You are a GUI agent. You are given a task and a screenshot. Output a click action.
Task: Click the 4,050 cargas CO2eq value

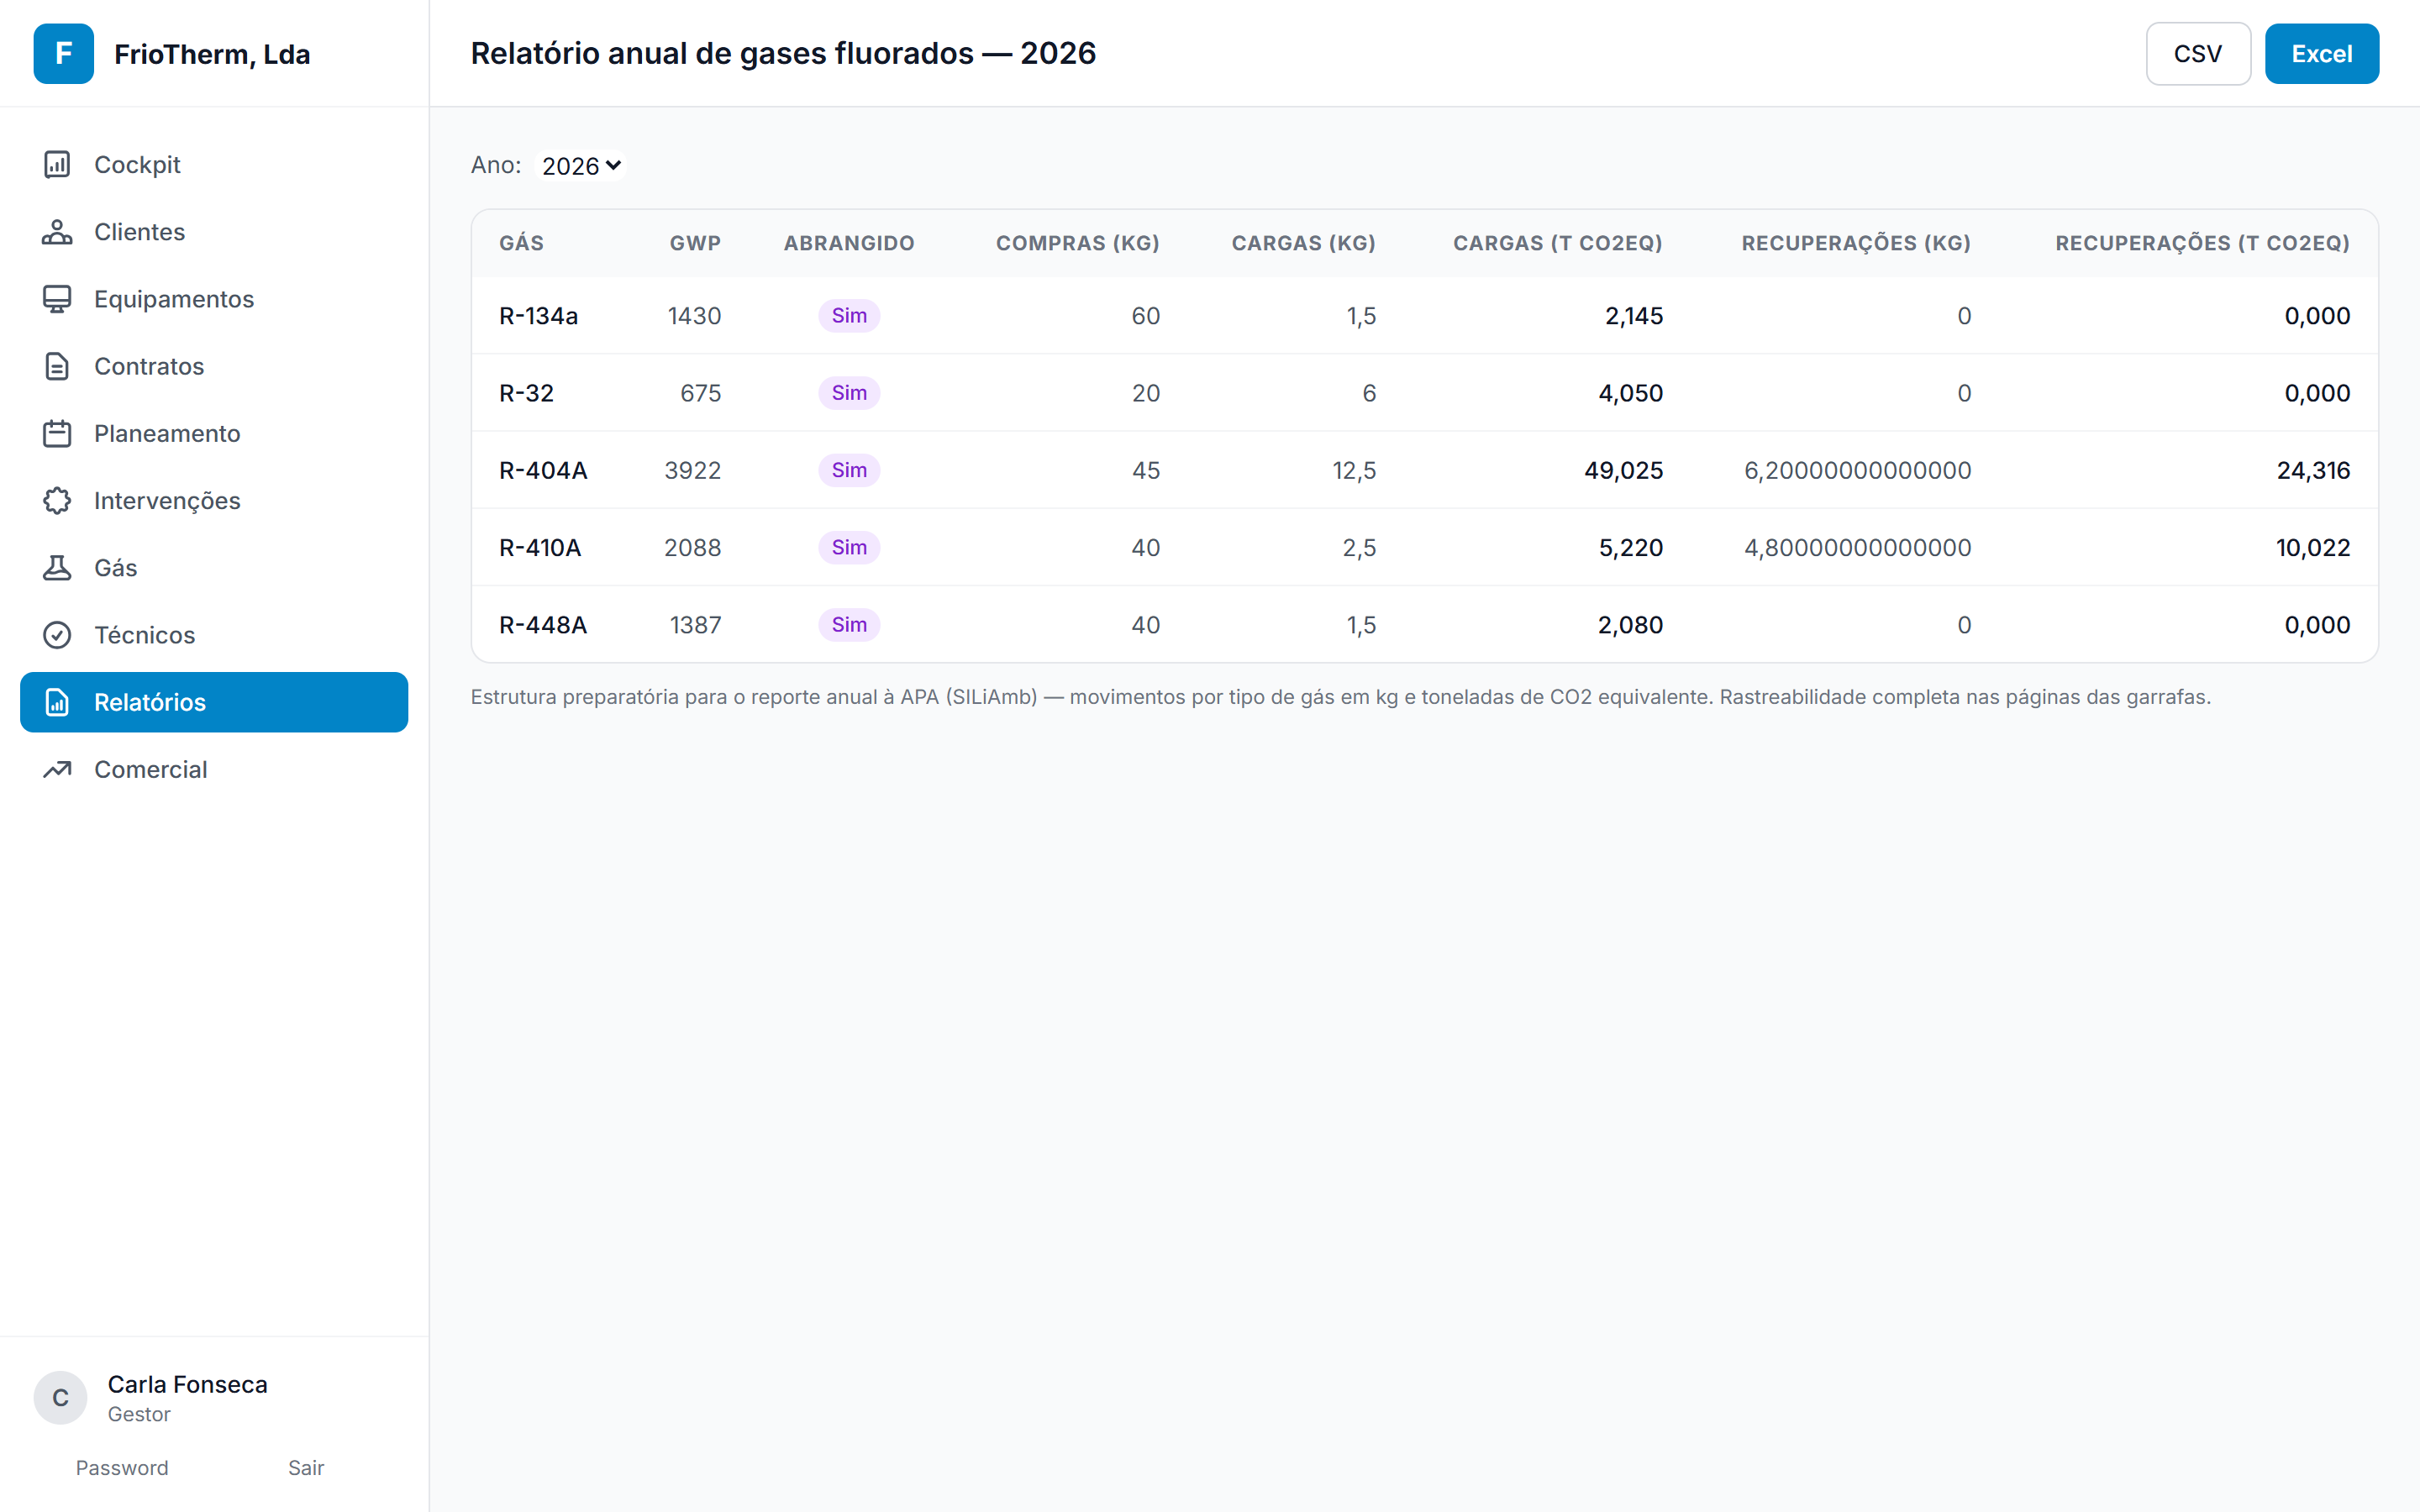(1630, 393)
